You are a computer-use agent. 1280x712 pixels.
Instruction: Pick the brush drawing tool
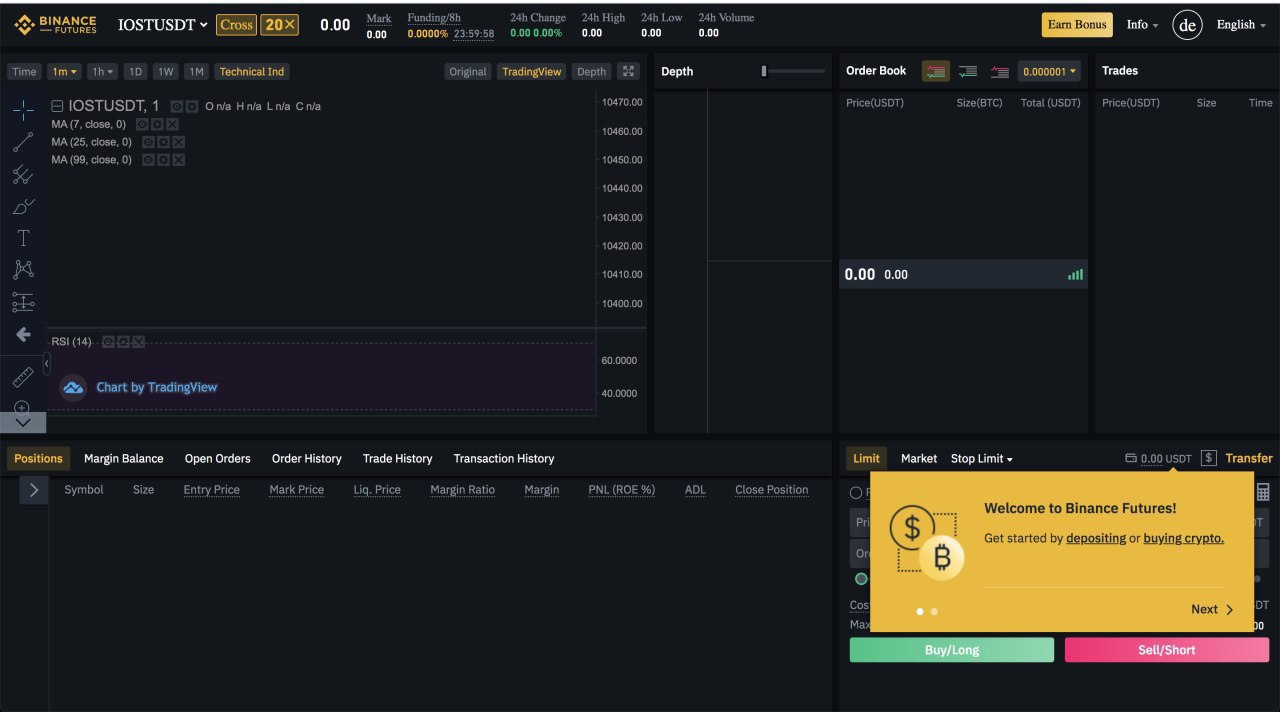coord(23,207)
